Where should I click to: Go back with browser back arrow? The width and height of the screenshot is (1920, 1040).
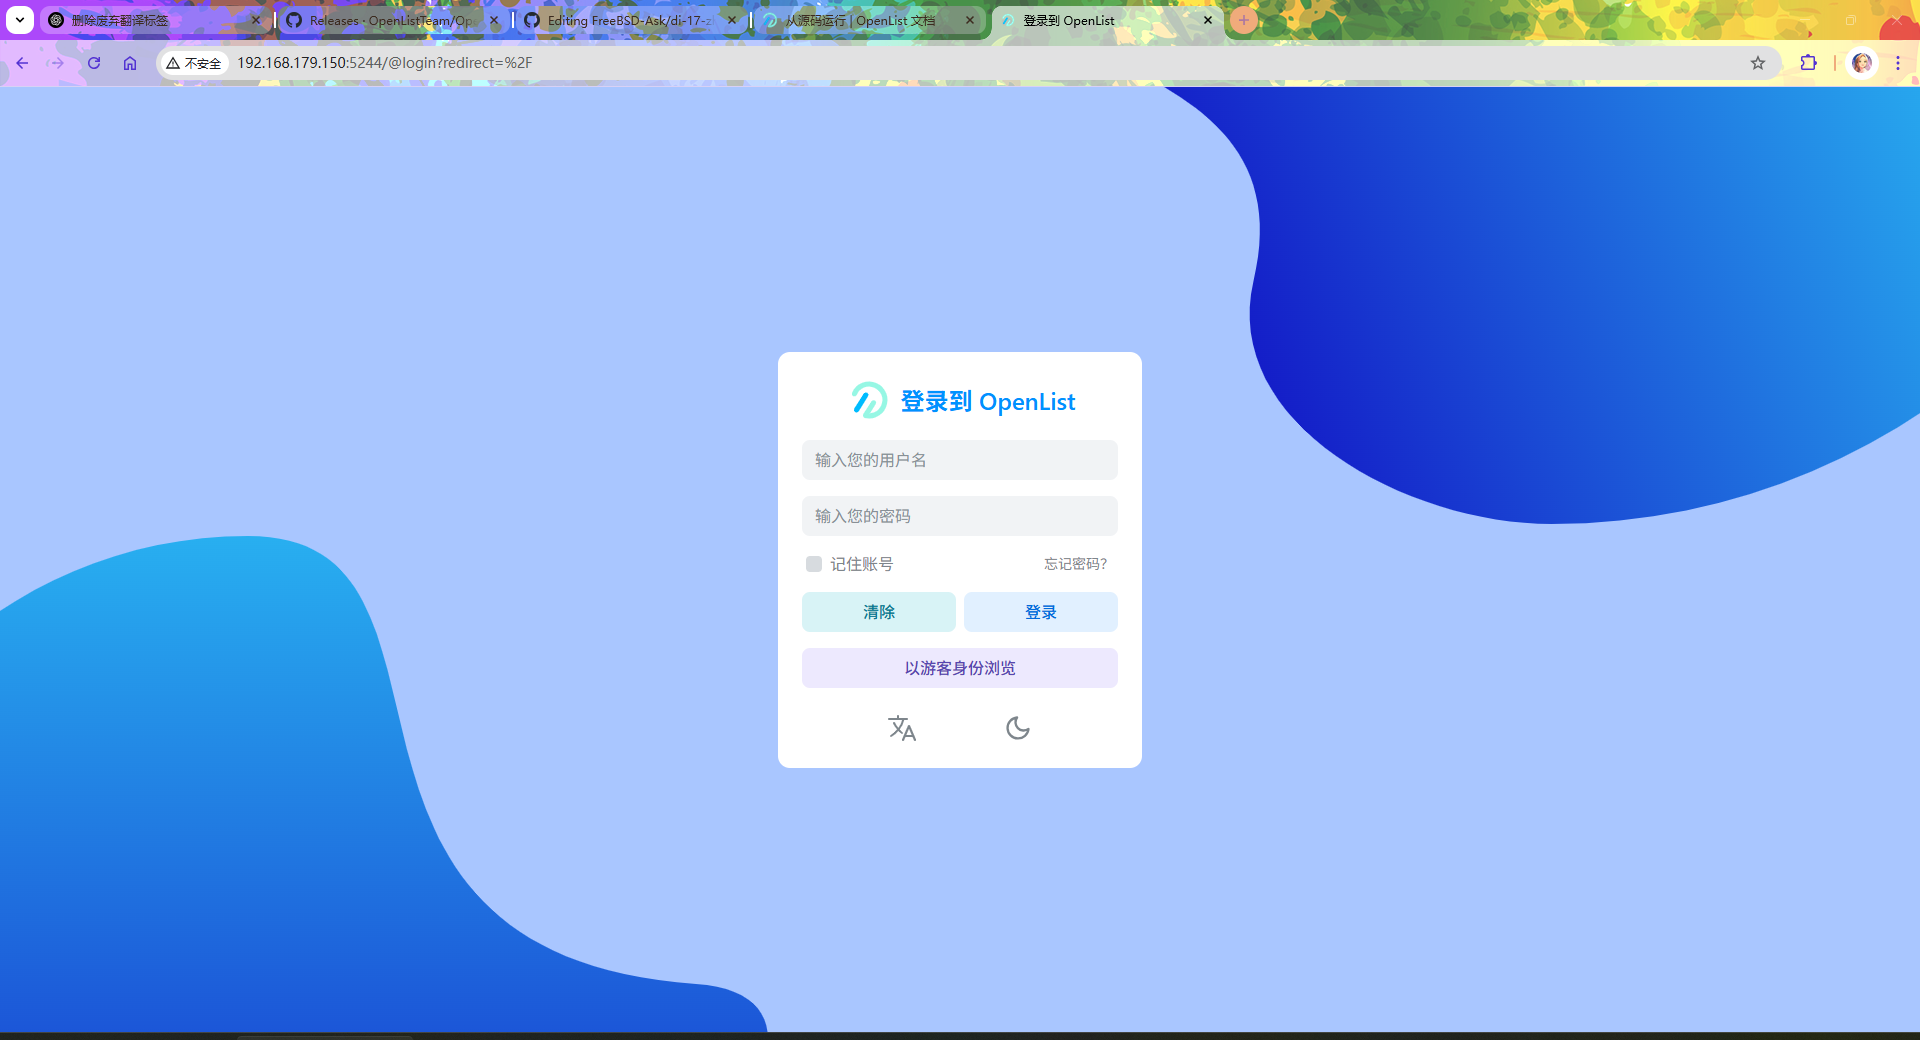coord(22,63)
